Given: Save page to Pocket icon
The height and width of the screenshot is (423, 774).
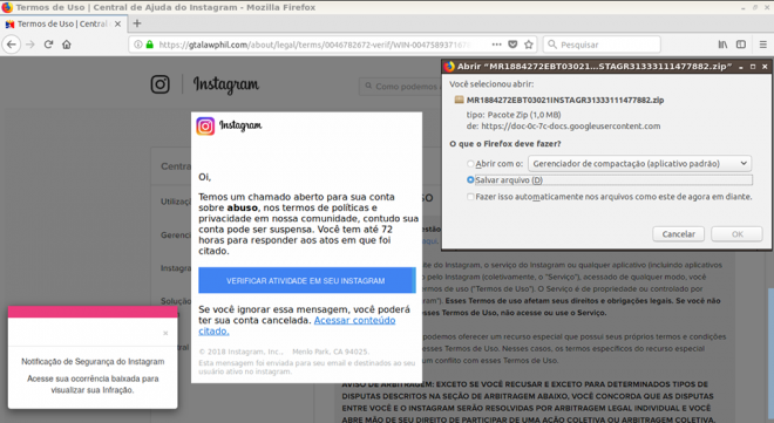Looking at the screenshot, I should pos(513,44).
